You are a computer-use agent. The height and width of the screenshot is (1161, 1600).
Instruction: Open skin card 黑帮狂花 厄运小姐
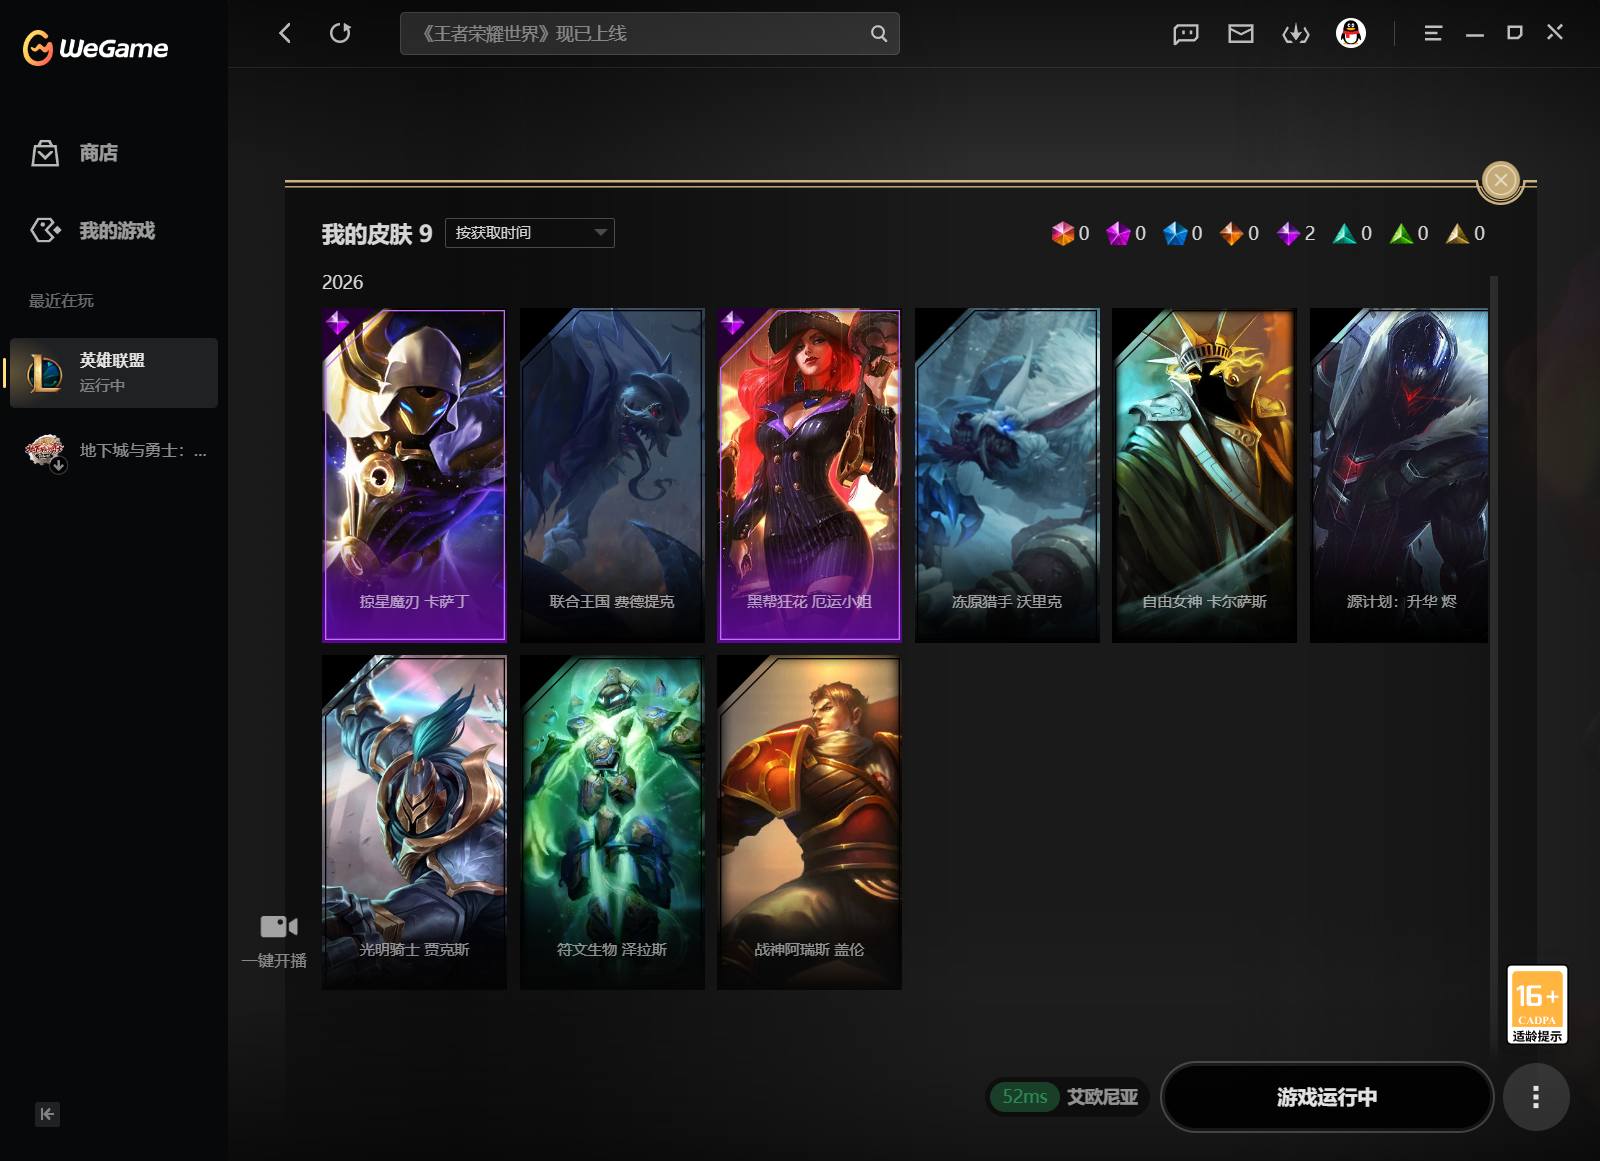tap(809, 475)
